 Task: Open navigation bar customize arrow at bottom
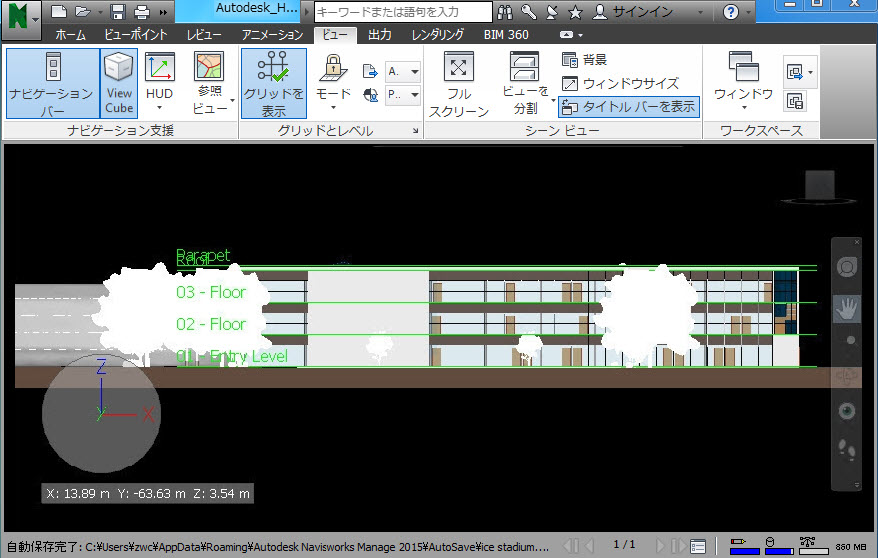[x=857, y=485]
